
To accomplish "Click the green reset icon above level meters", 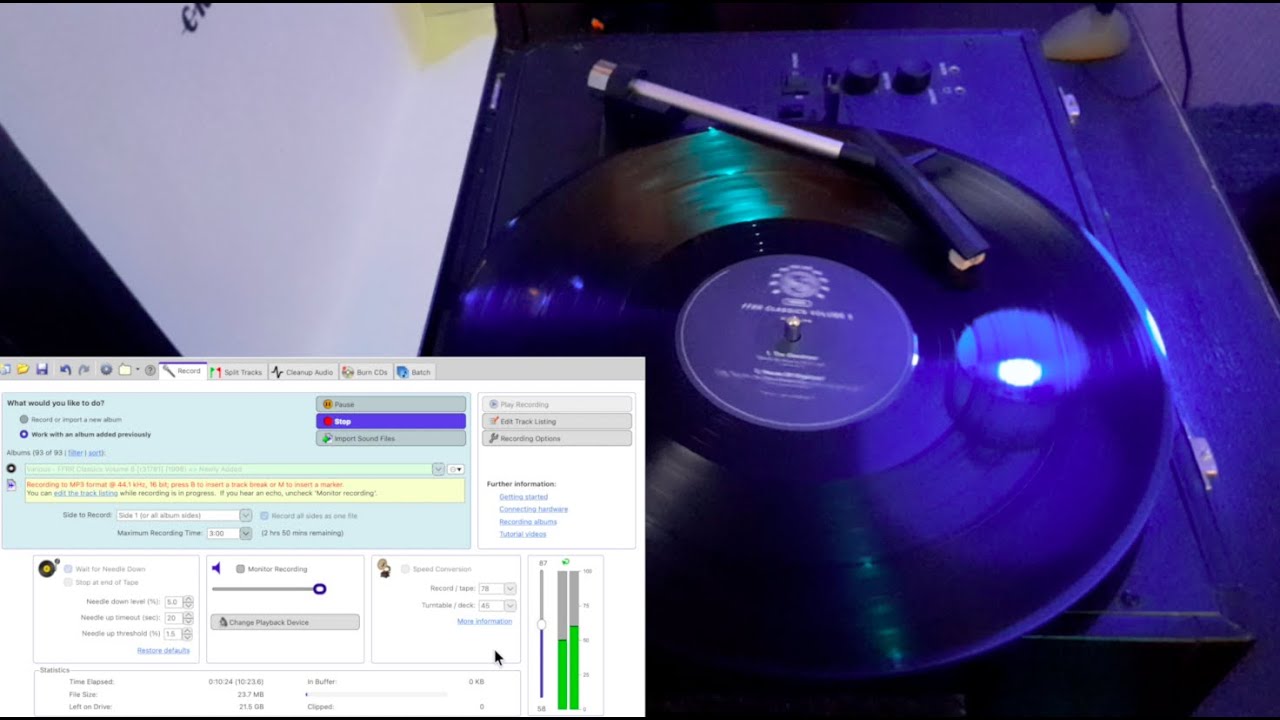I will pyautogui.click(x=566, y=562).
